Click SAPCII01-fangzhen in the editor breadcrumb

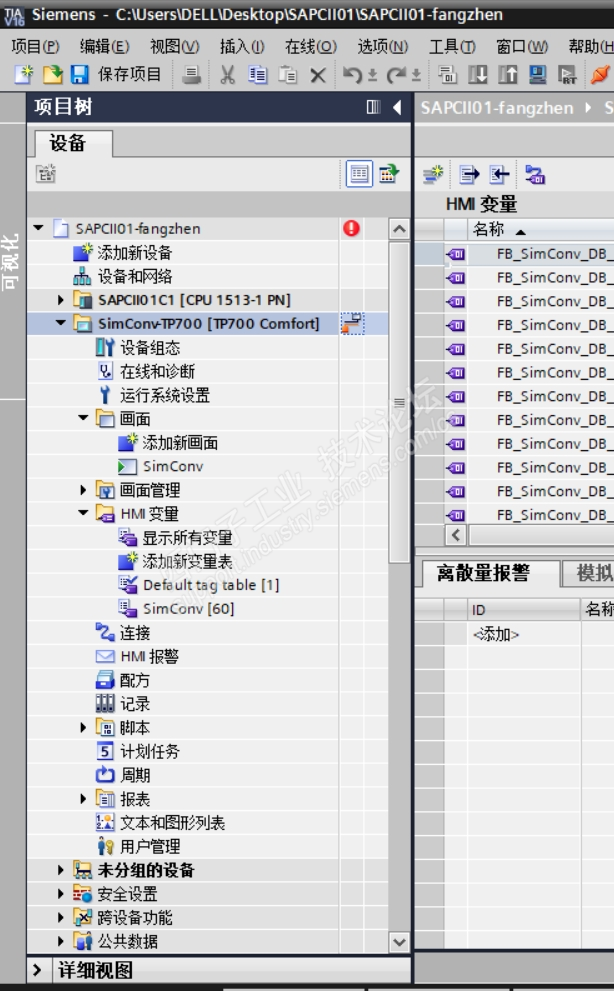(x=497, y=108)
